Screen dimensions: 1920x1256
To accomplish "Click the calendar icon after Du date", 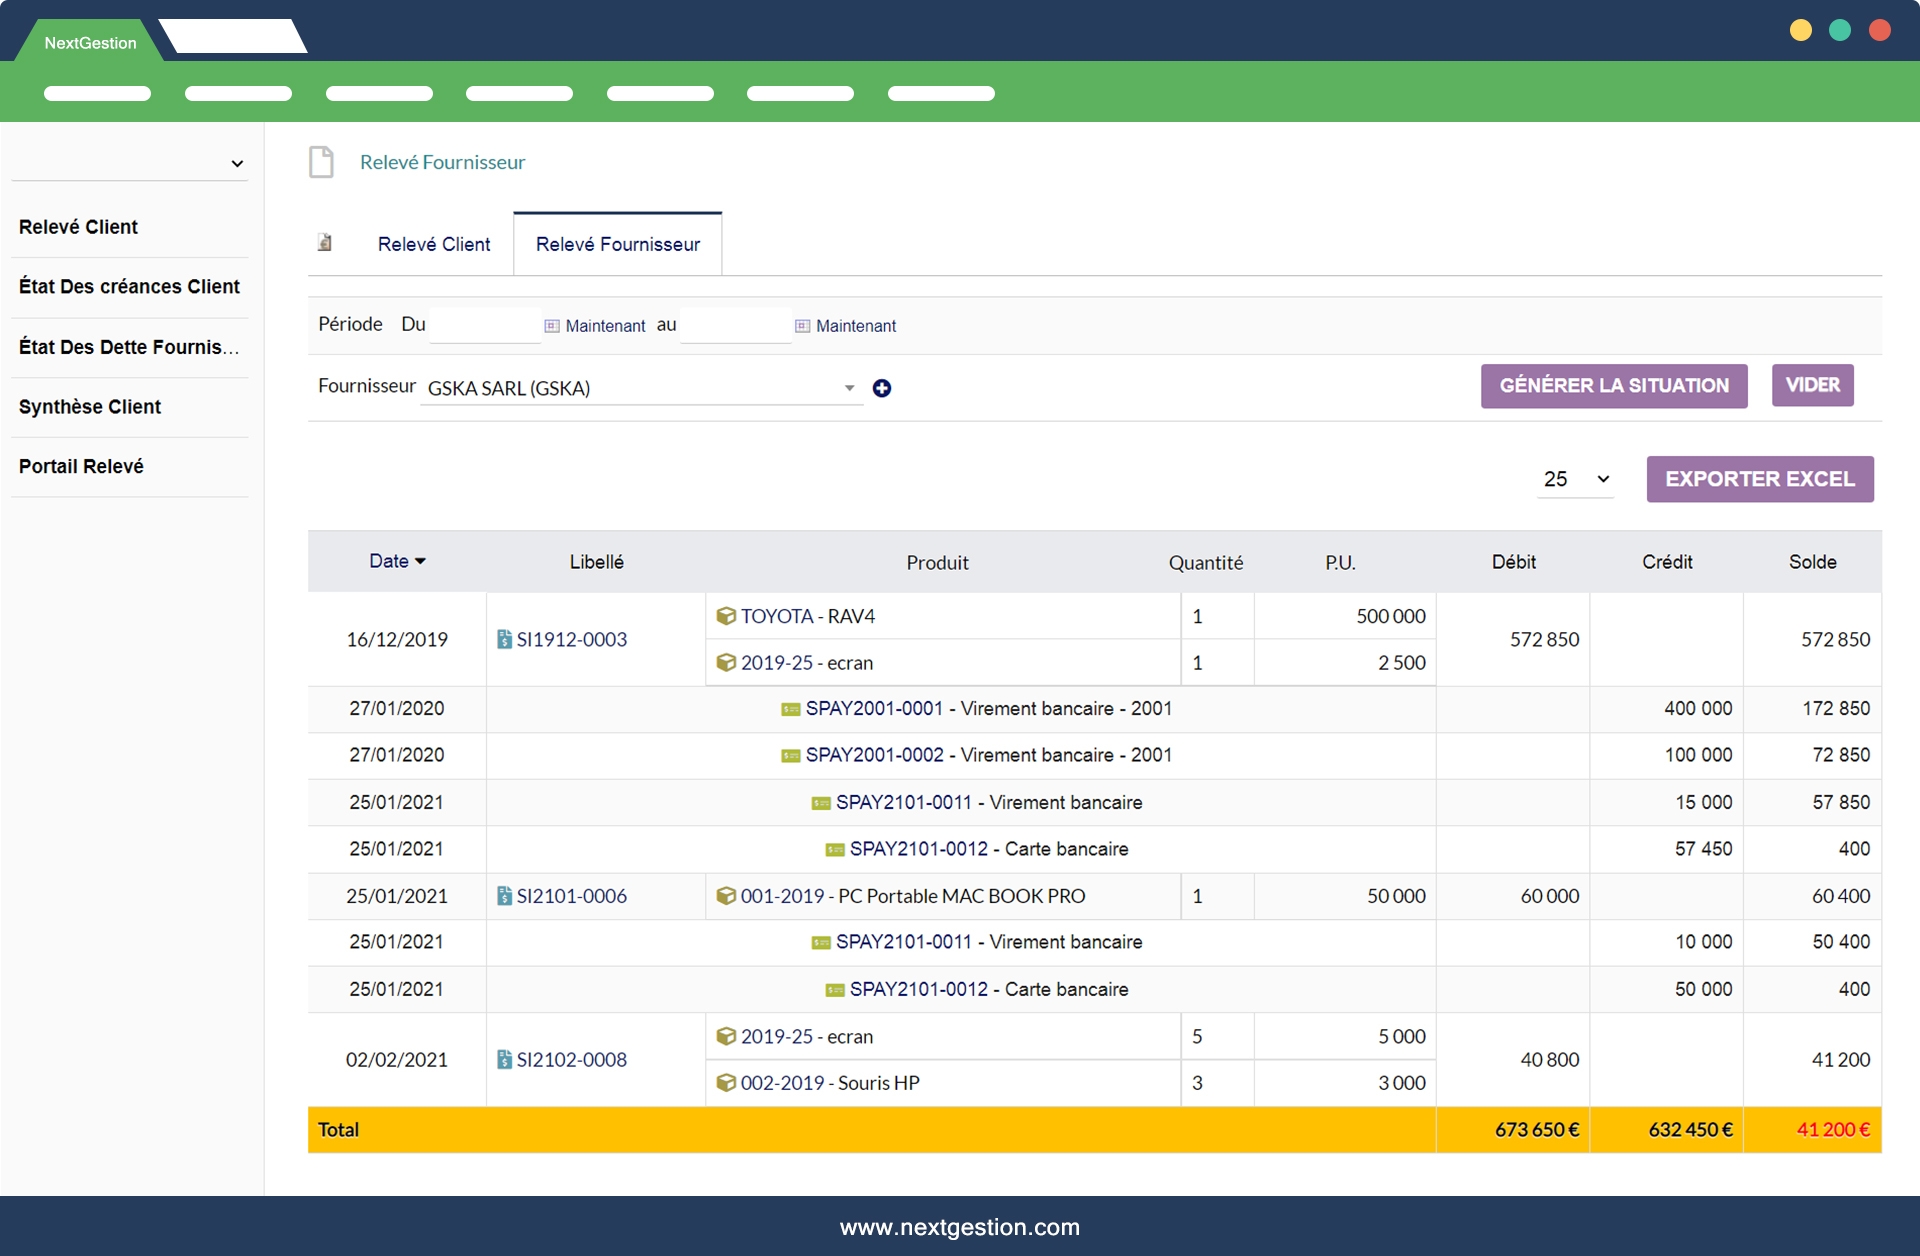I will tap(551, 326).
